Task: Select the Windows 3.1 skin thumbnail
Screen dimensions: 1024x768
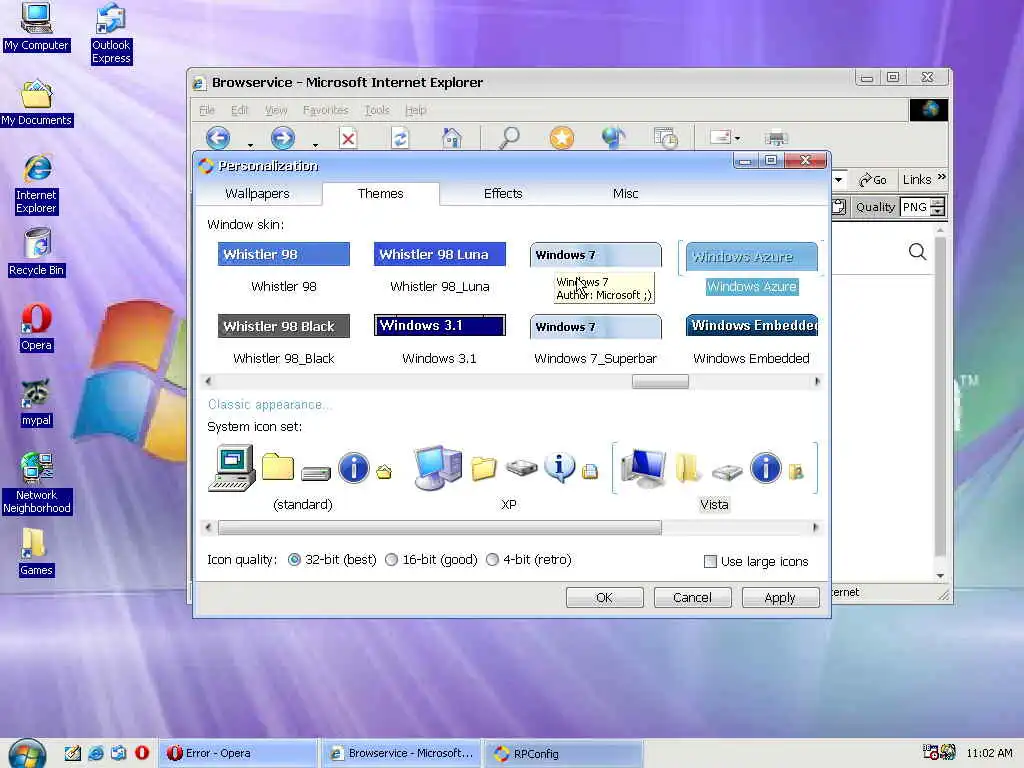Action: tap(440, 325)
